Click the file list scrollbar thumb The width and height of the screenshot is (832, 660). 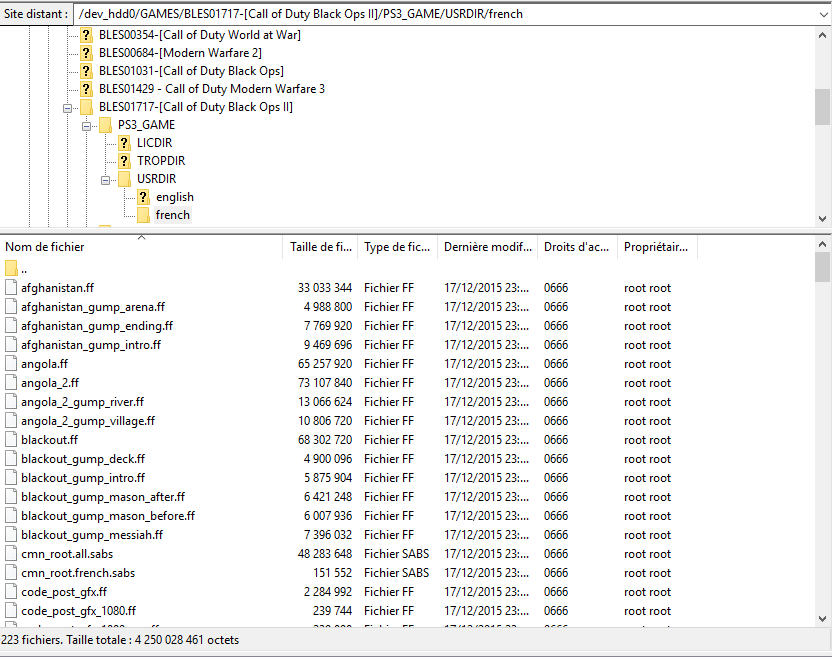[x=822, y=267]
